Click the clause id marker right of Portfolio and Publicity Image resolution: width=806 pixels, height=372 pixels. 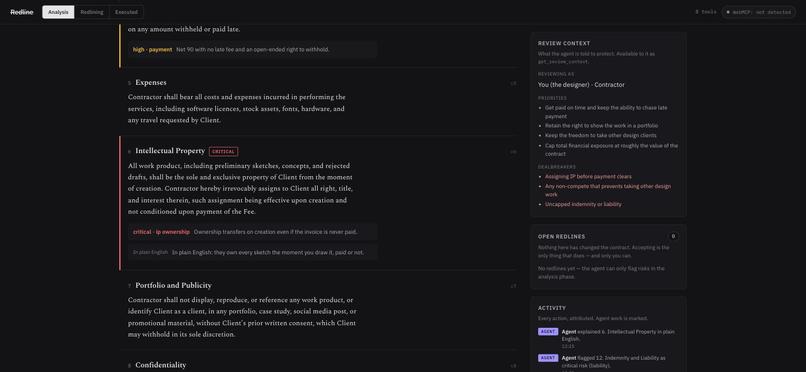tap(513, 286)
